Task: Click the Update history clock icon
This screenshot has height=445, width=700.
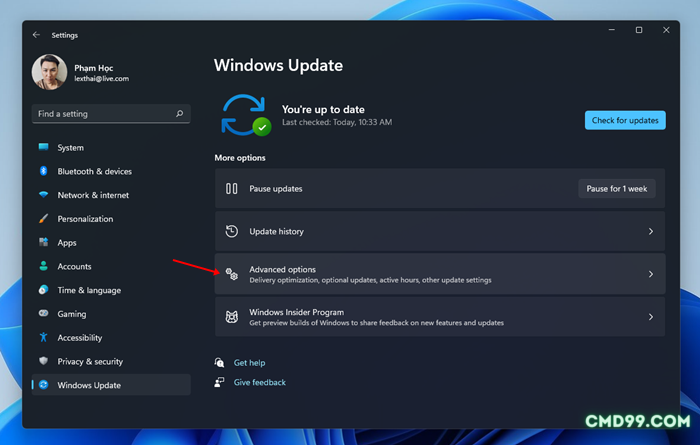Action: [232, 231]
